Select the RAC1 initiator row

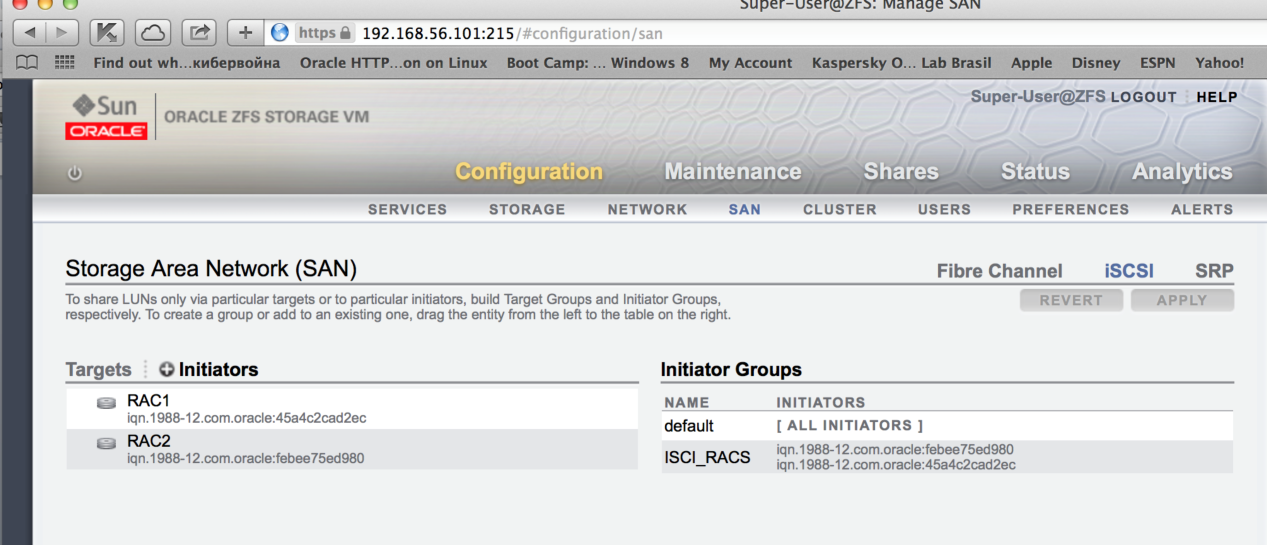pyautogui.click(x=352, y=408)
